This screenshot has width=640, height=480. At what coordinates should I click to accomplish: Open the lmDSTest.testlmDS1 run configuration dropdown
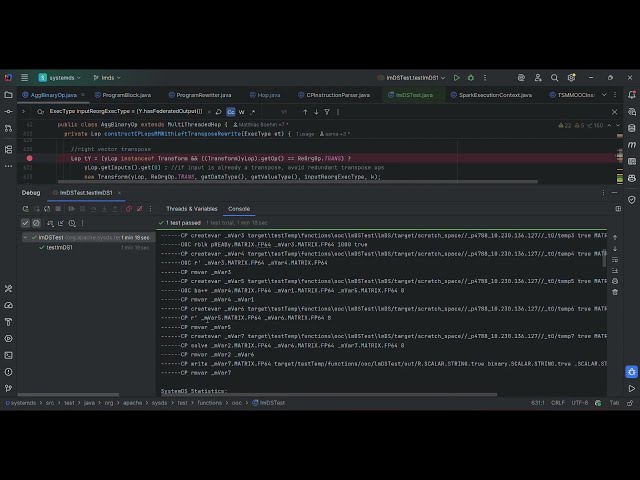pyautogui.click(x=411, y=78)
